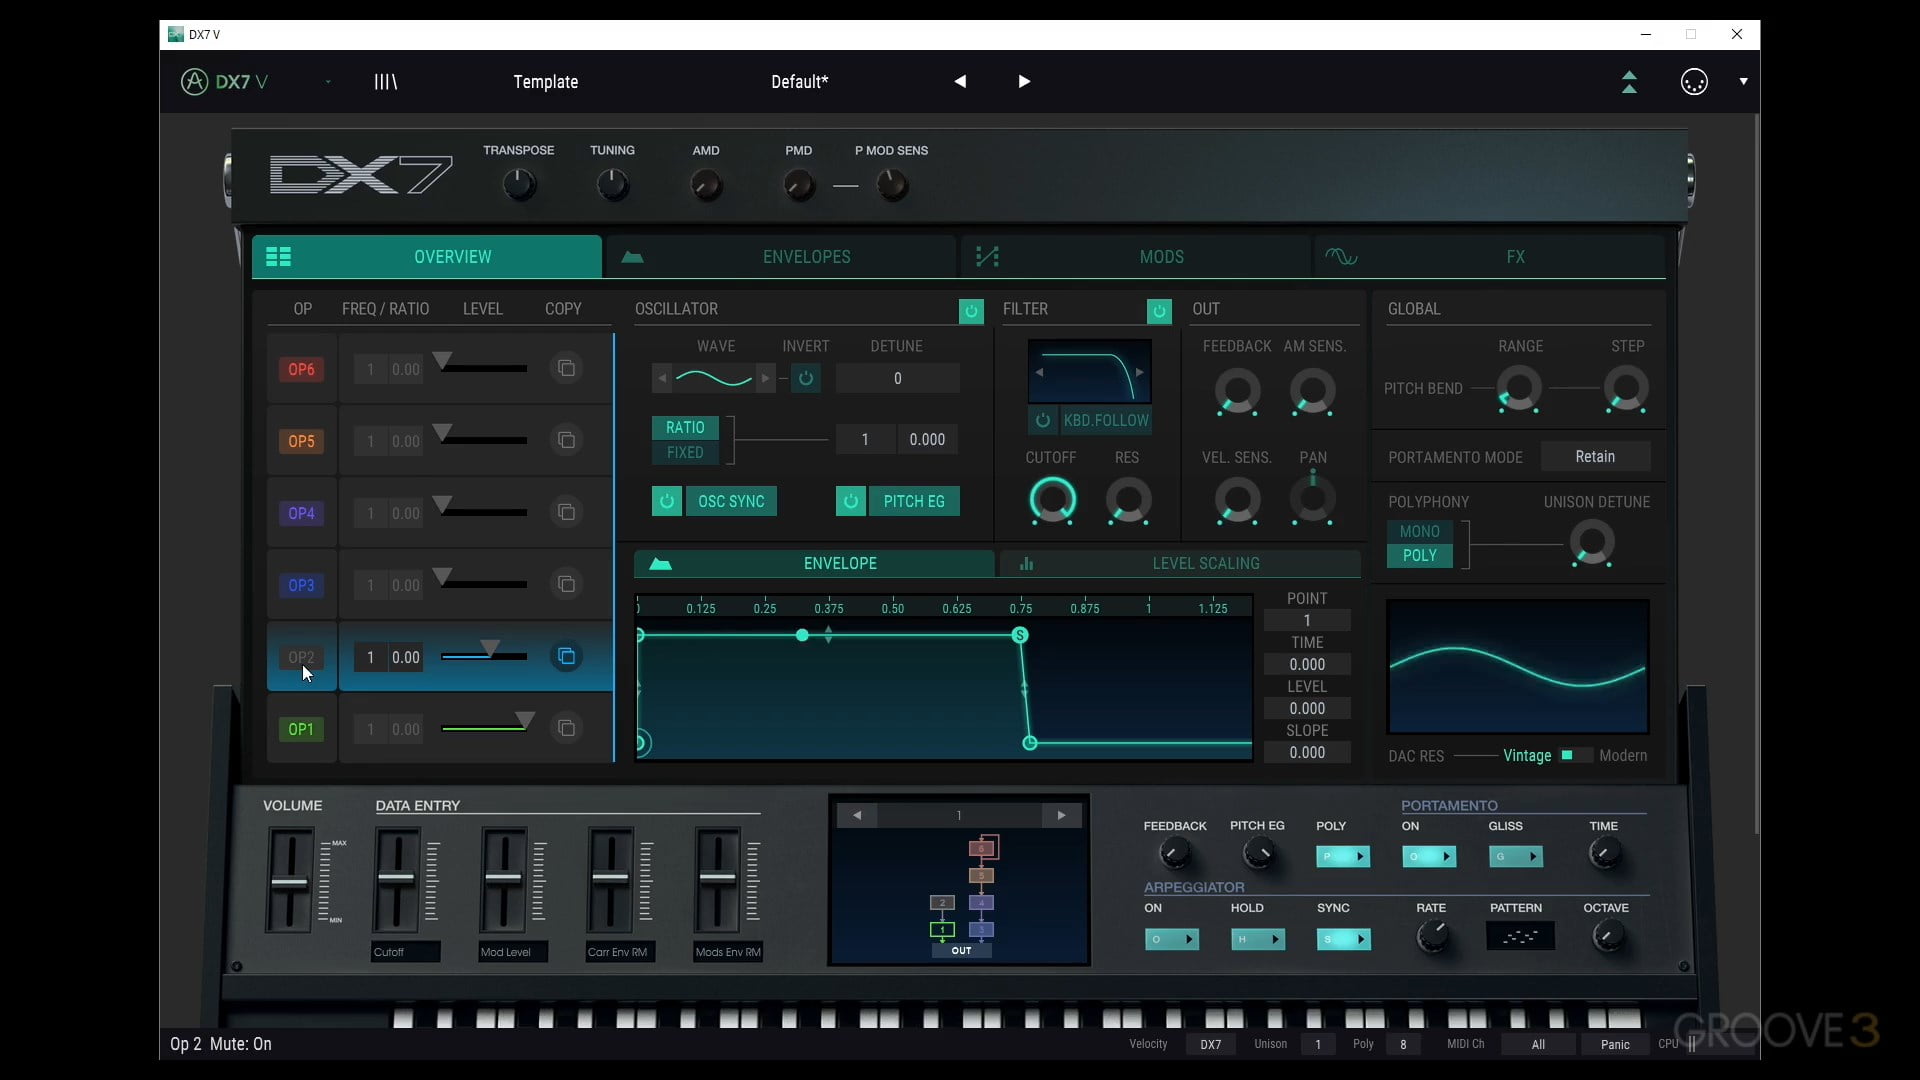
Task: Click the OP2 level slider
Action: pos(484,656)
